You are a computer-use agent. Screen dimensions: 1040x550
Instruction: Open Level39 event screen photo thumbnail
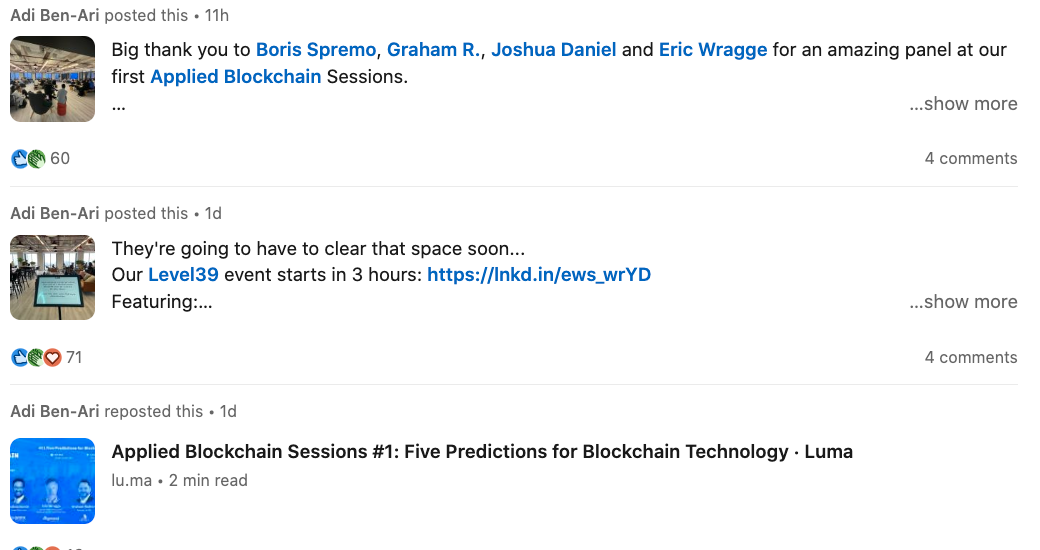[x=53, y=278]
